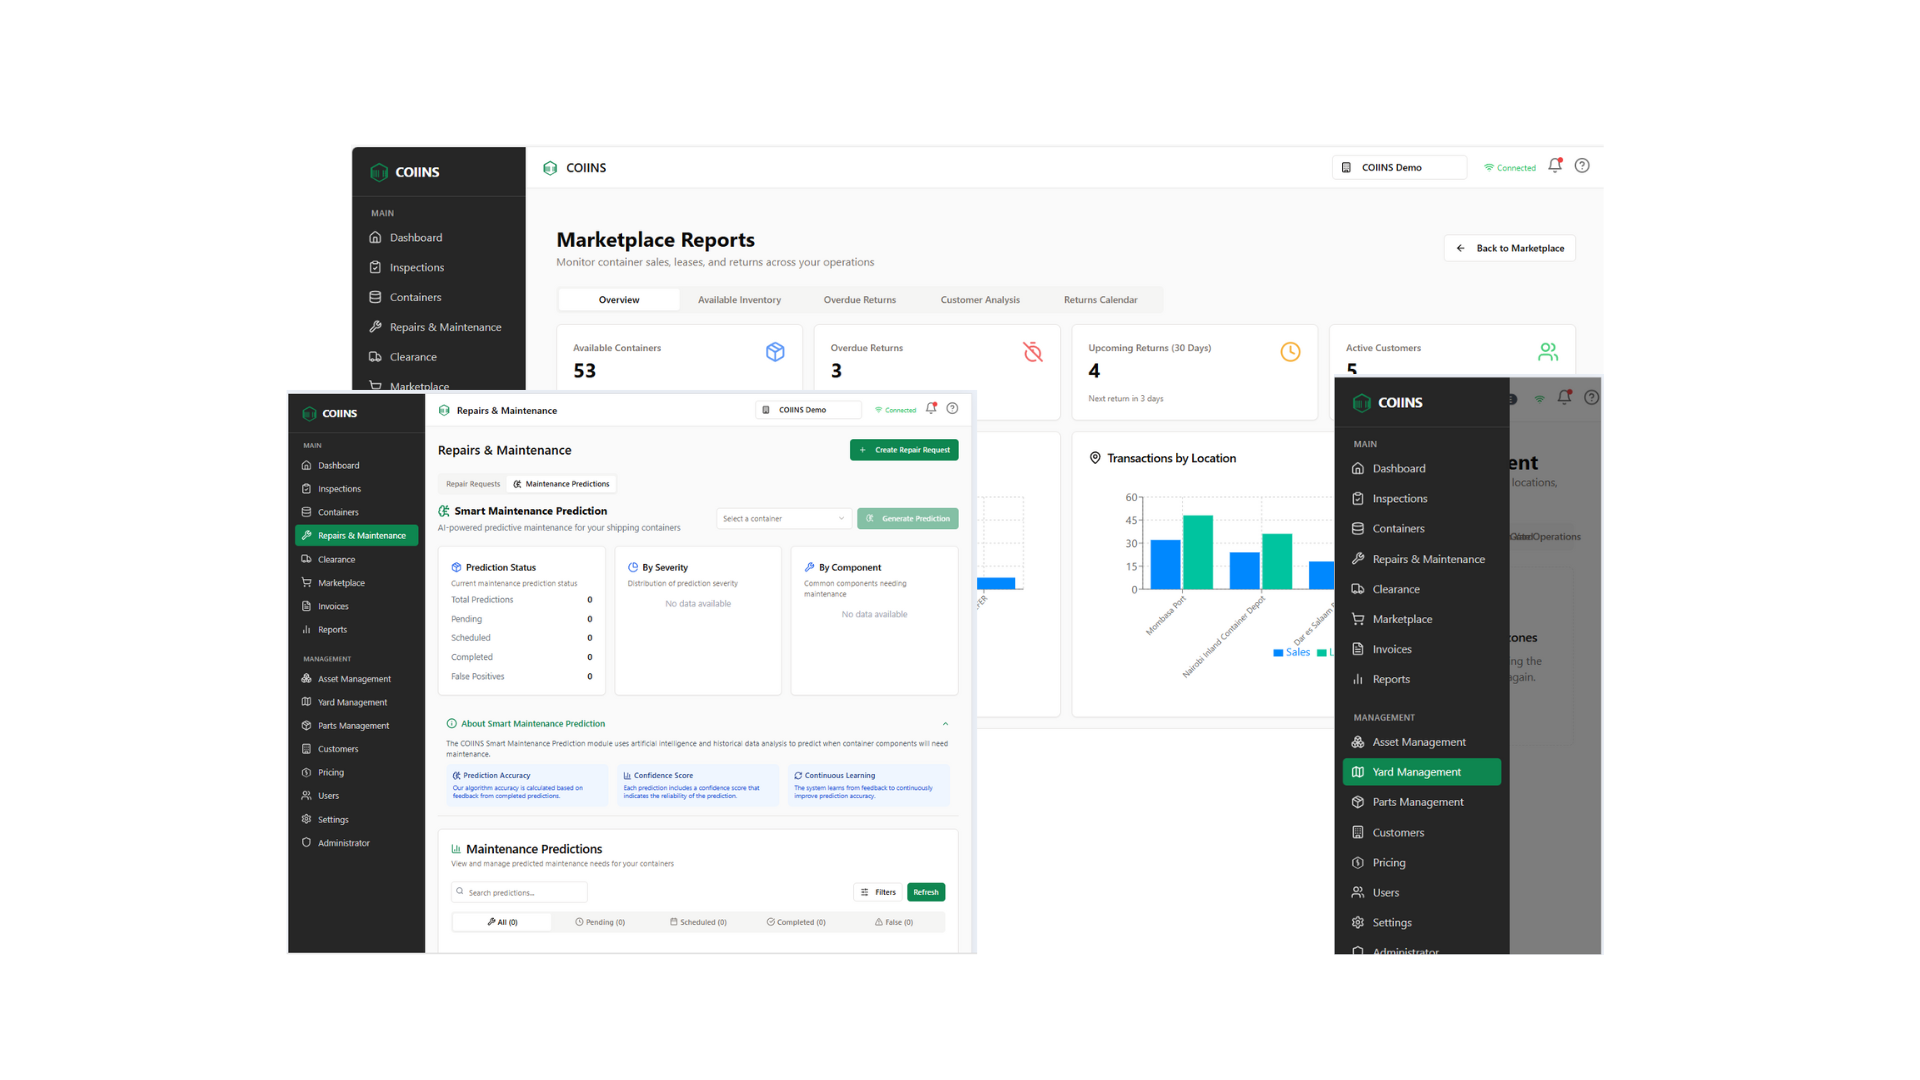The width and height of the screenshot is (1920, 1080).
Task: Collapse About Smart Maintenance Prediction section
Action: tap(945, 724)
